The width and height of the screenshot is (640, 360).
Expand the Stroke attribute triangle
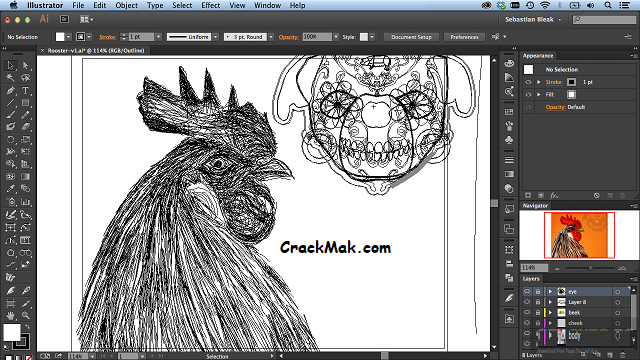tap(539, 82)
